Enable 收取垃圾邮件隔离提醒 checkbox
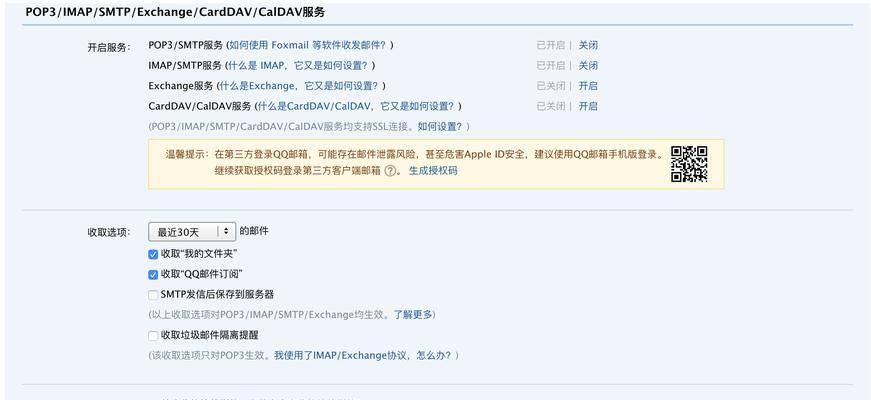The height and width of the screenshot is (400, 871). [153, 336]
